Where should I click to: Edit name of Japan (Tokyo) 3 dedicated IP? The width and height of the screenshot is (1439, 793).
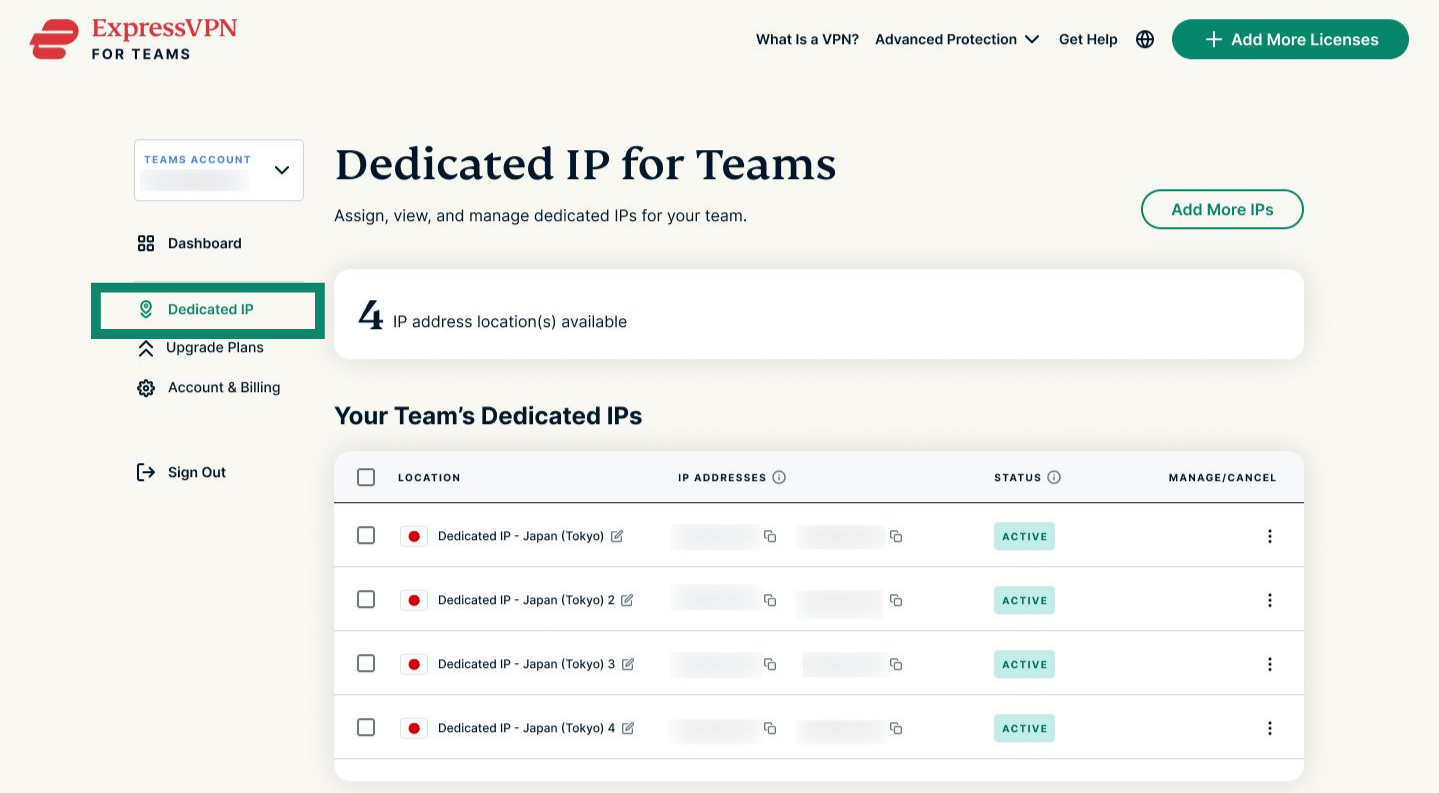[628, 664]
